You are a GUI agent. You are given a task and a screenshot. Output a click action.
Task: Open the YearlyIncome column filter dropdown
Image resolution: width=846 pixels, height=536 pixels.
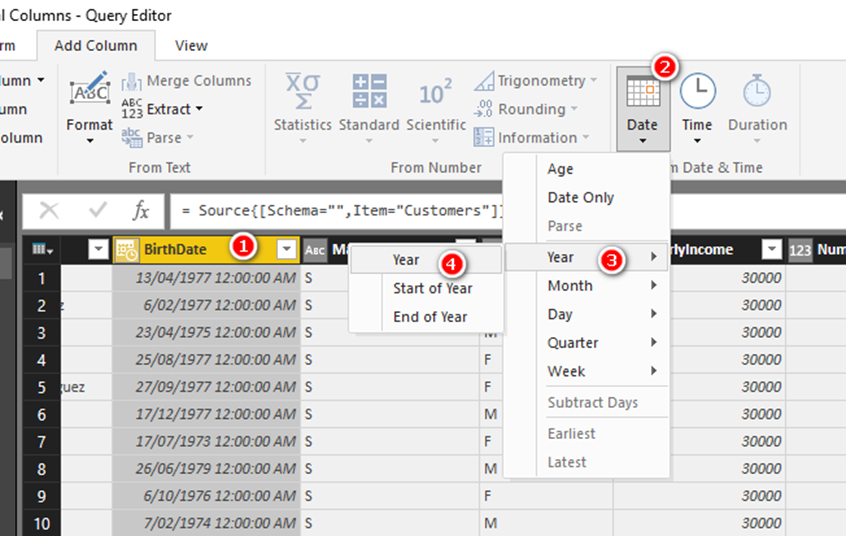(x=772, y=249)
